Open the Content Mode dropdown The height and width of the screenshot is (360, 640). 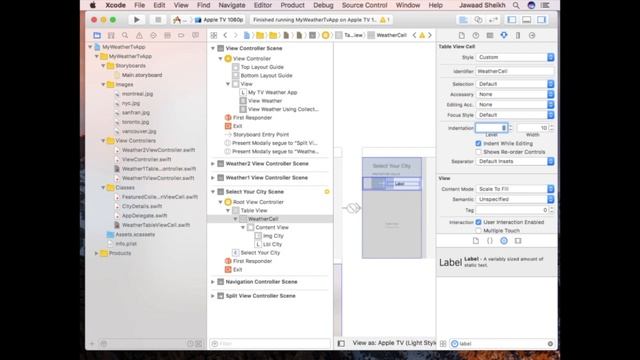pyautogui.click(x=515, y=189)
